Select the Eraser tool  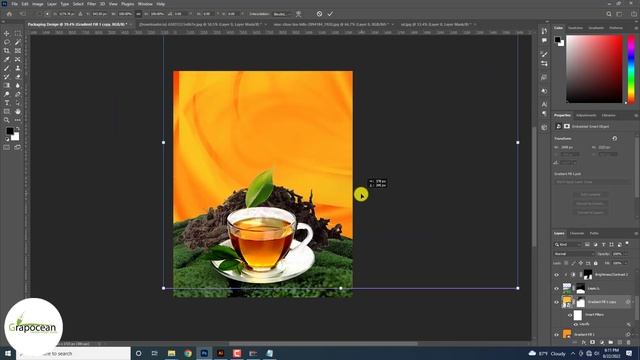18,77
